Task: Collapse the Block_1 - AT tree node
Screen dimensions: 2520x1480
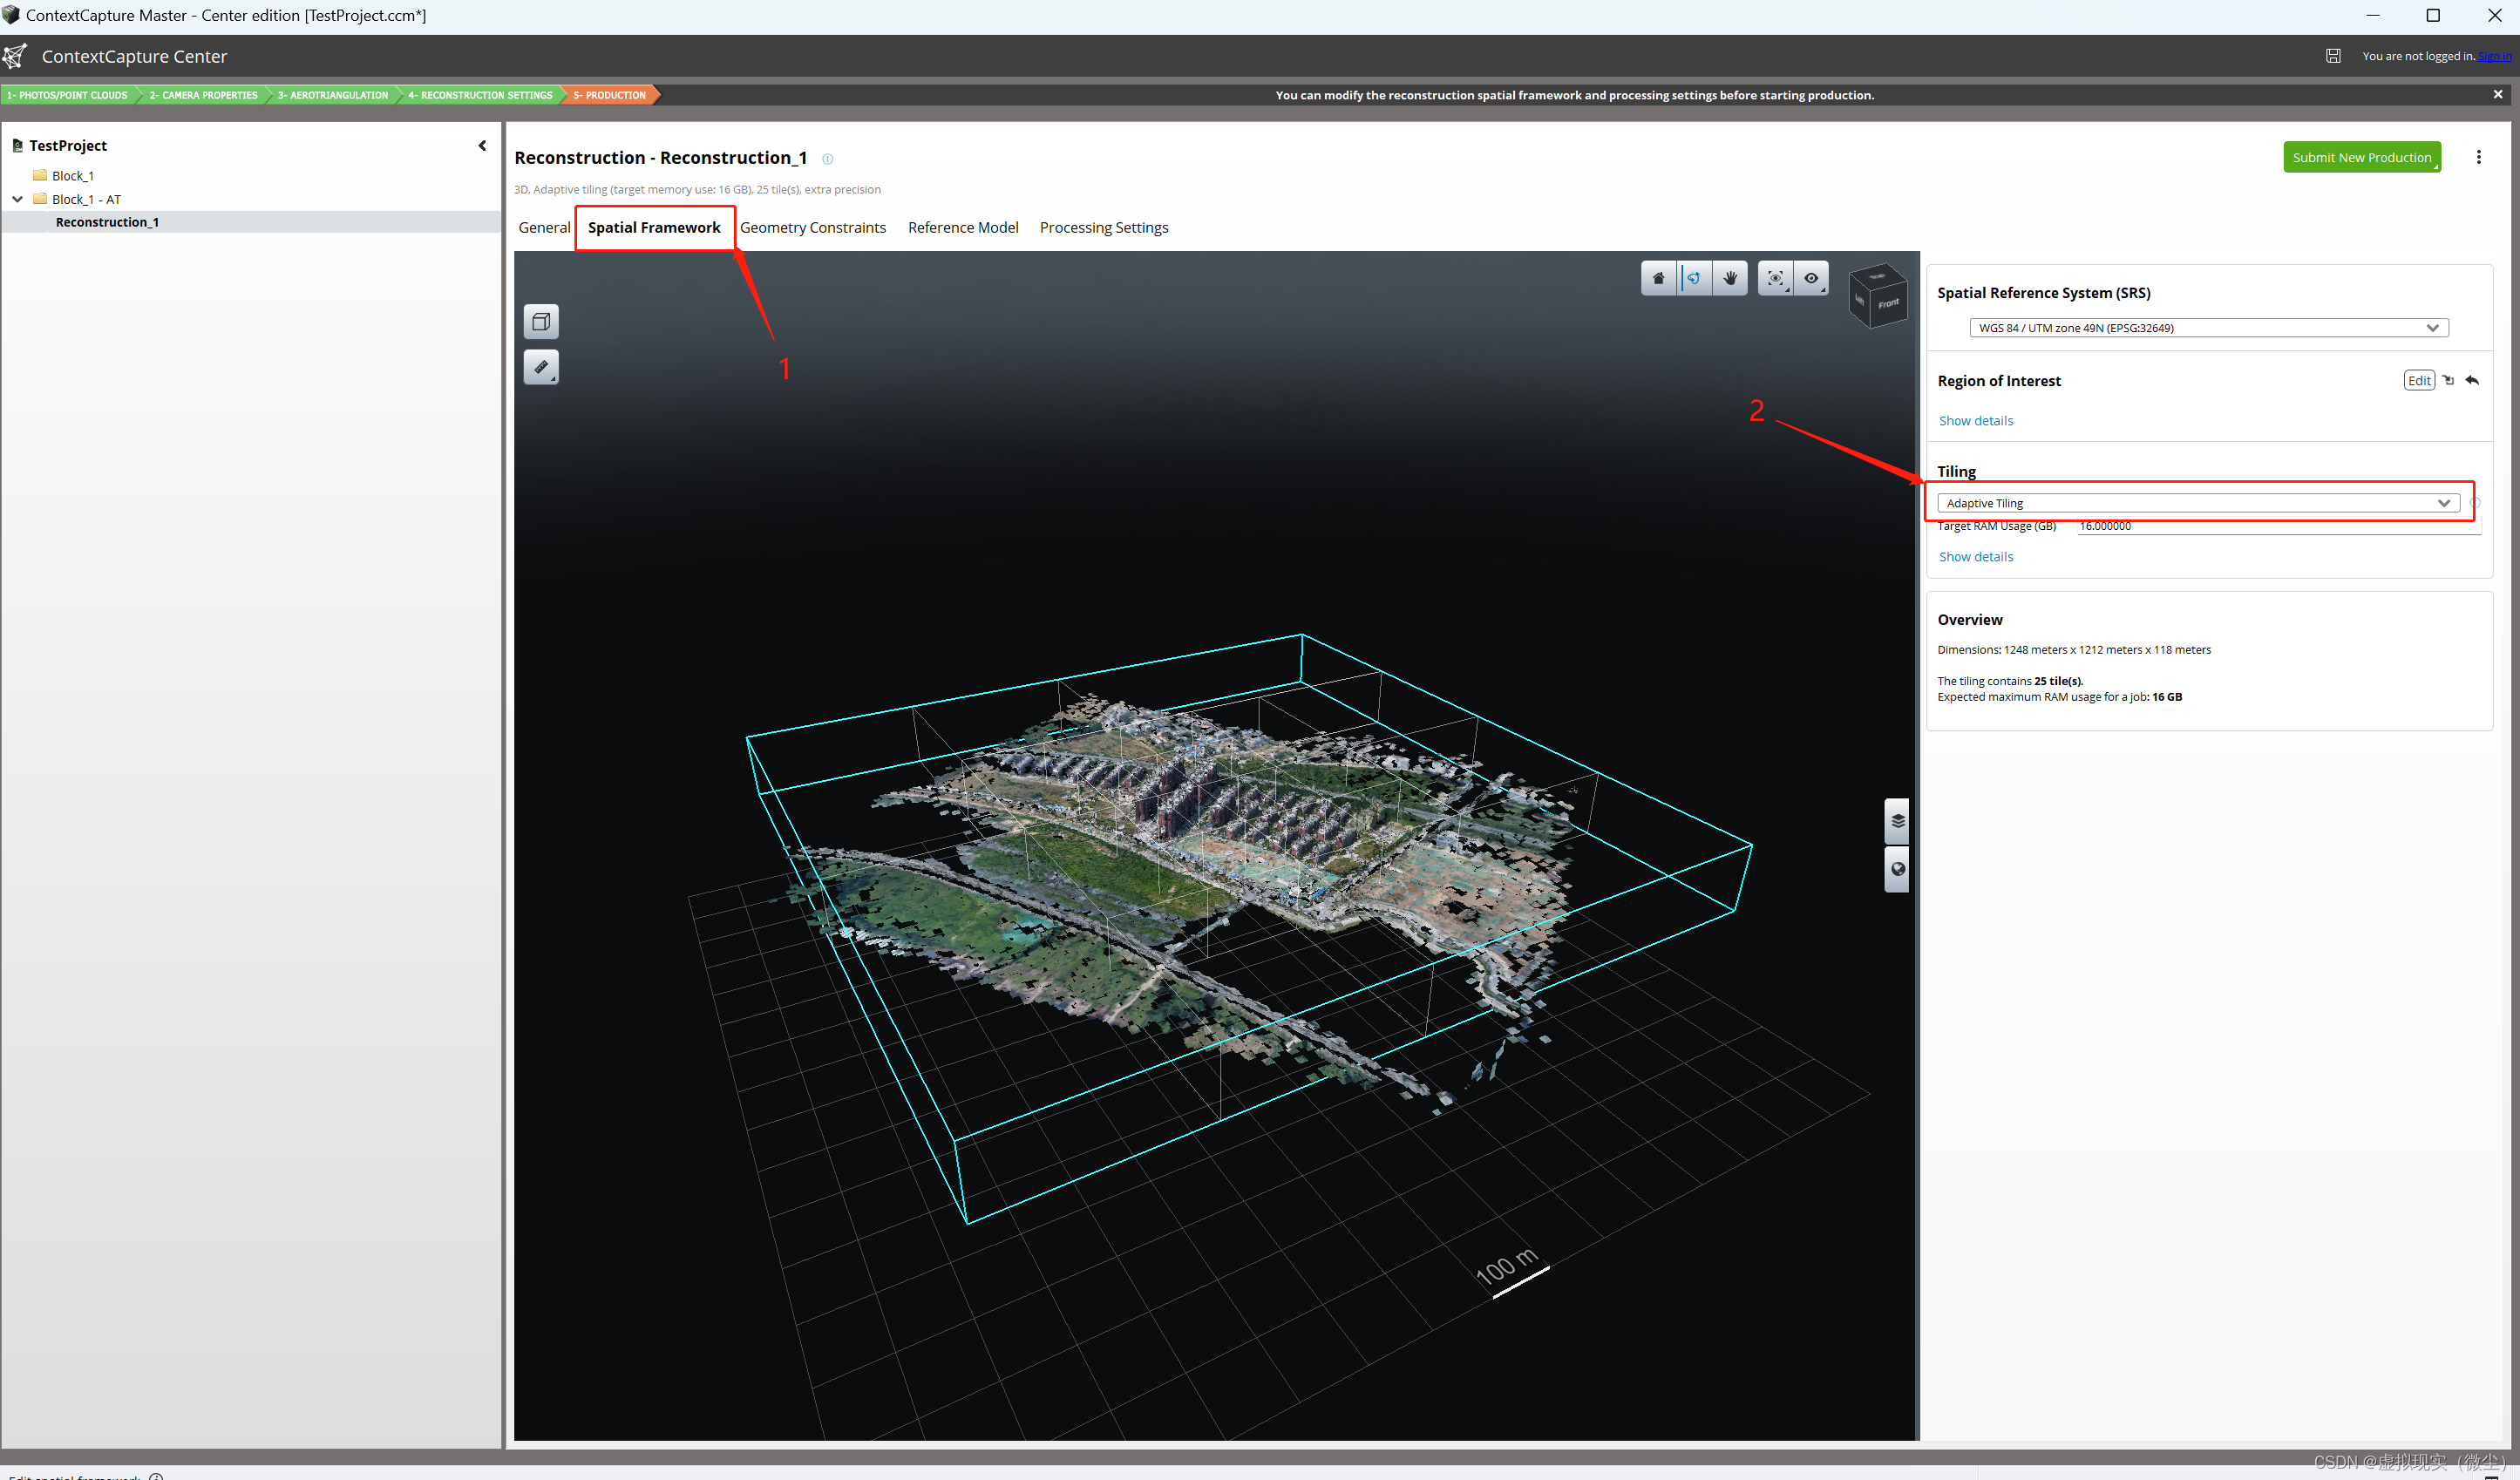Action: [18, 199]
